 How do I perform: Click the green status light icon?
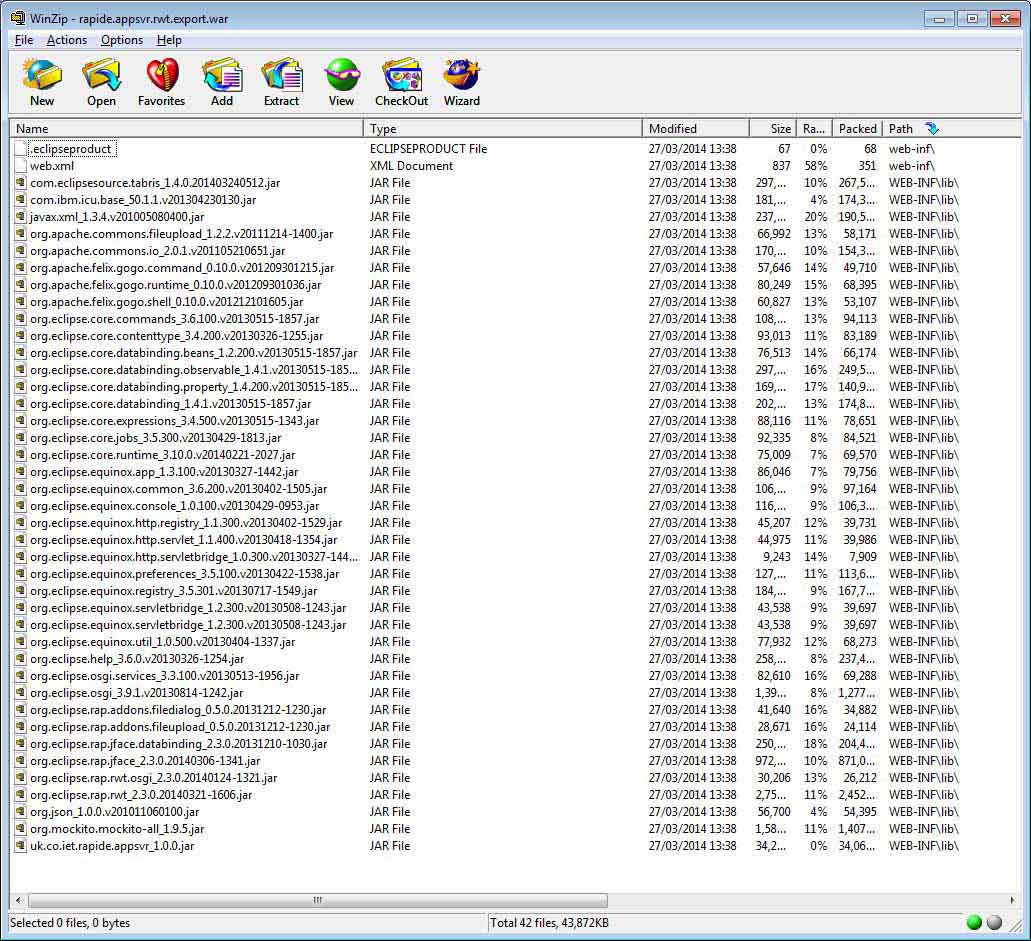(x=974, y=923)
